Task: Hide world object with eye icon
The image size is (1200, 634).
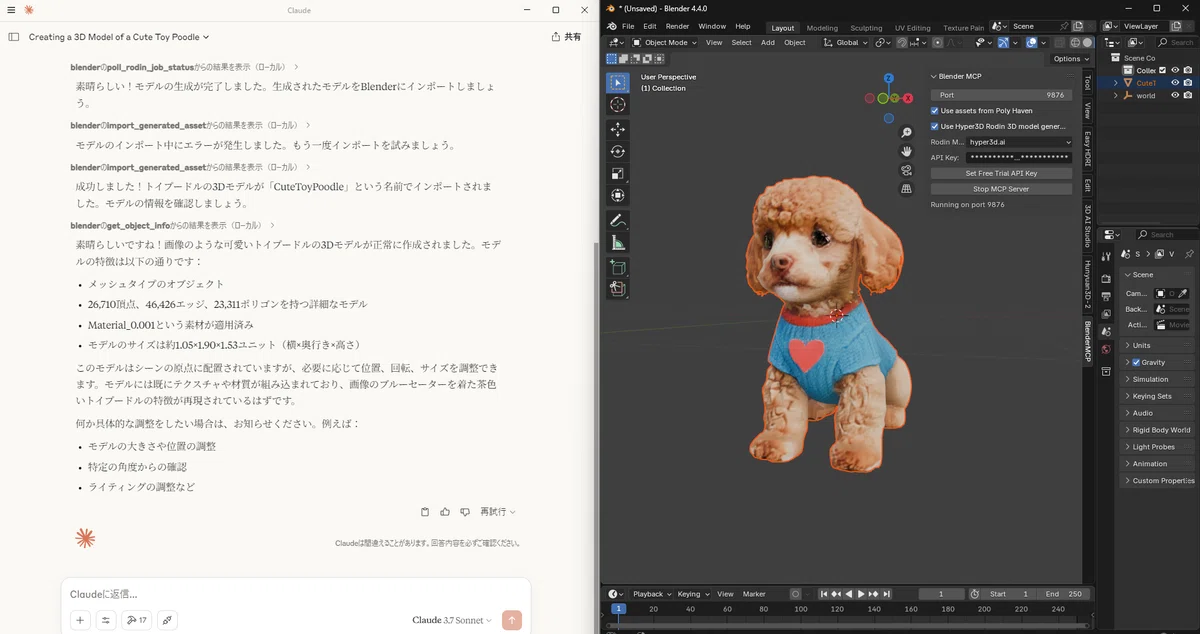Action: 1175,96
